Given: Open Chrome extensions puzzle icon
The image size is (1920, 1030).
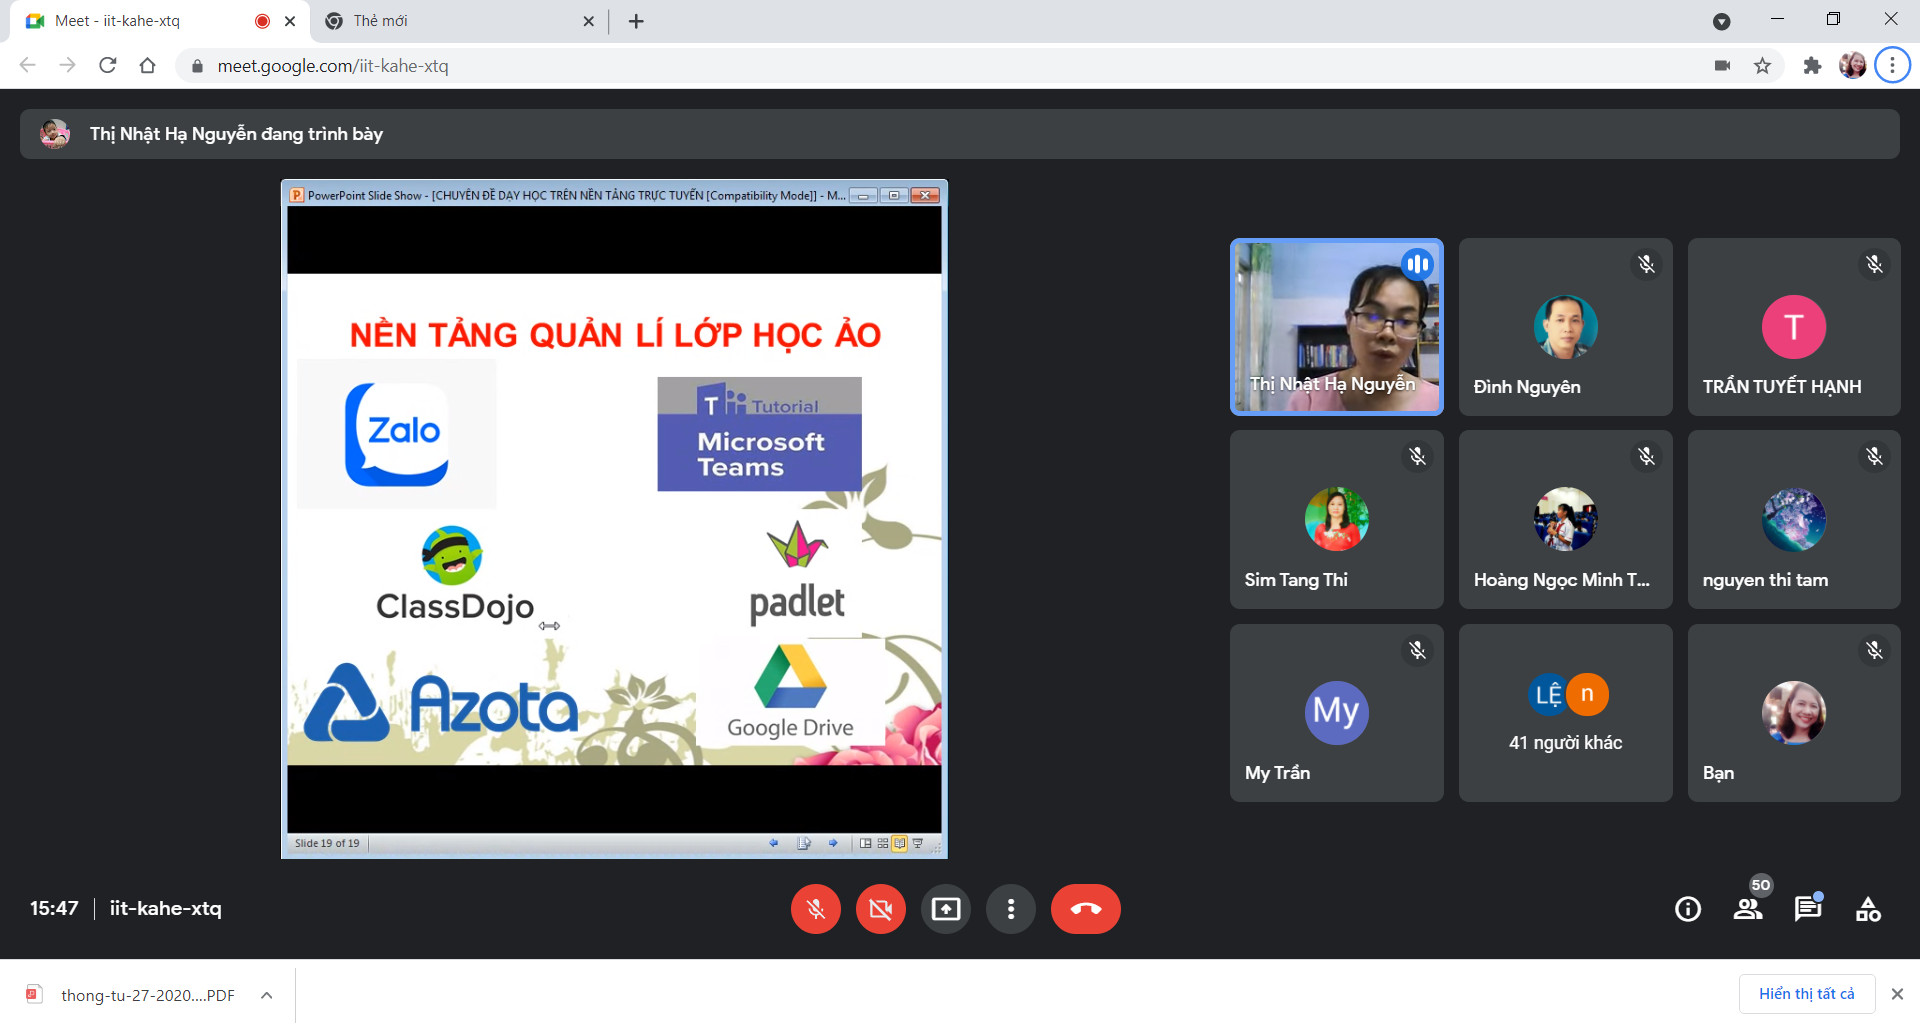Looking at the screenshot, I should click(x=1812, y=66).
